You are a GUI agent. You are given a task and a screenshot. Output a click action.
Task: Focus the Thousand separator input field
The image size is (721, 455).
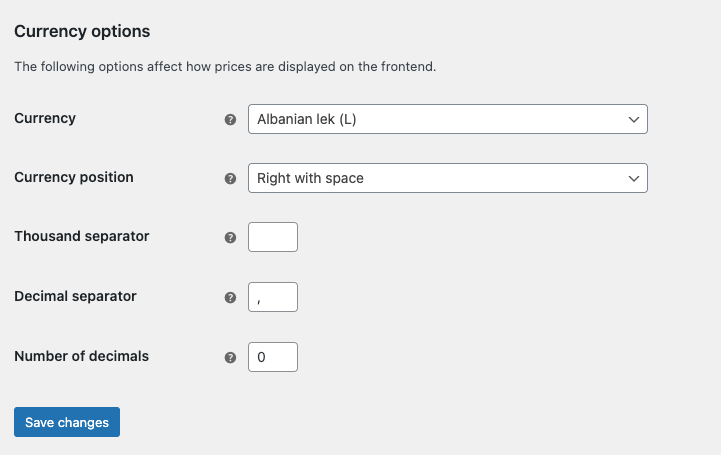click(273, 237)
